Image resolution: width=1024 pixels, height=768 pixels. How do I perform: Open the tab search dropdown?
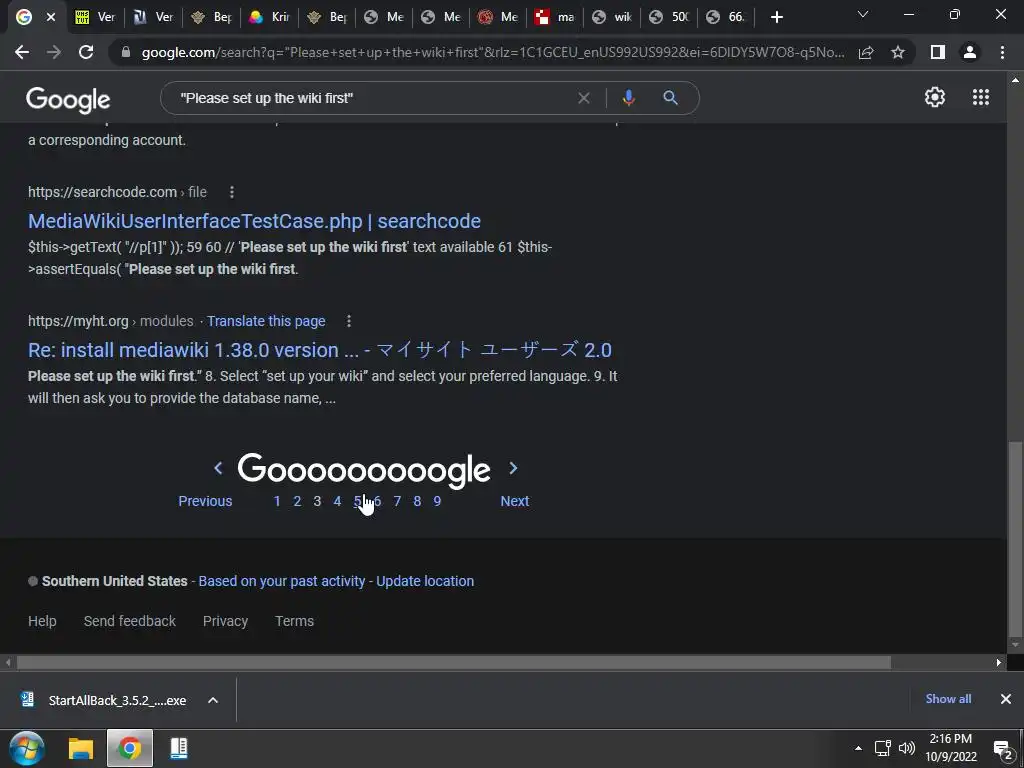(x=863, y=14)
